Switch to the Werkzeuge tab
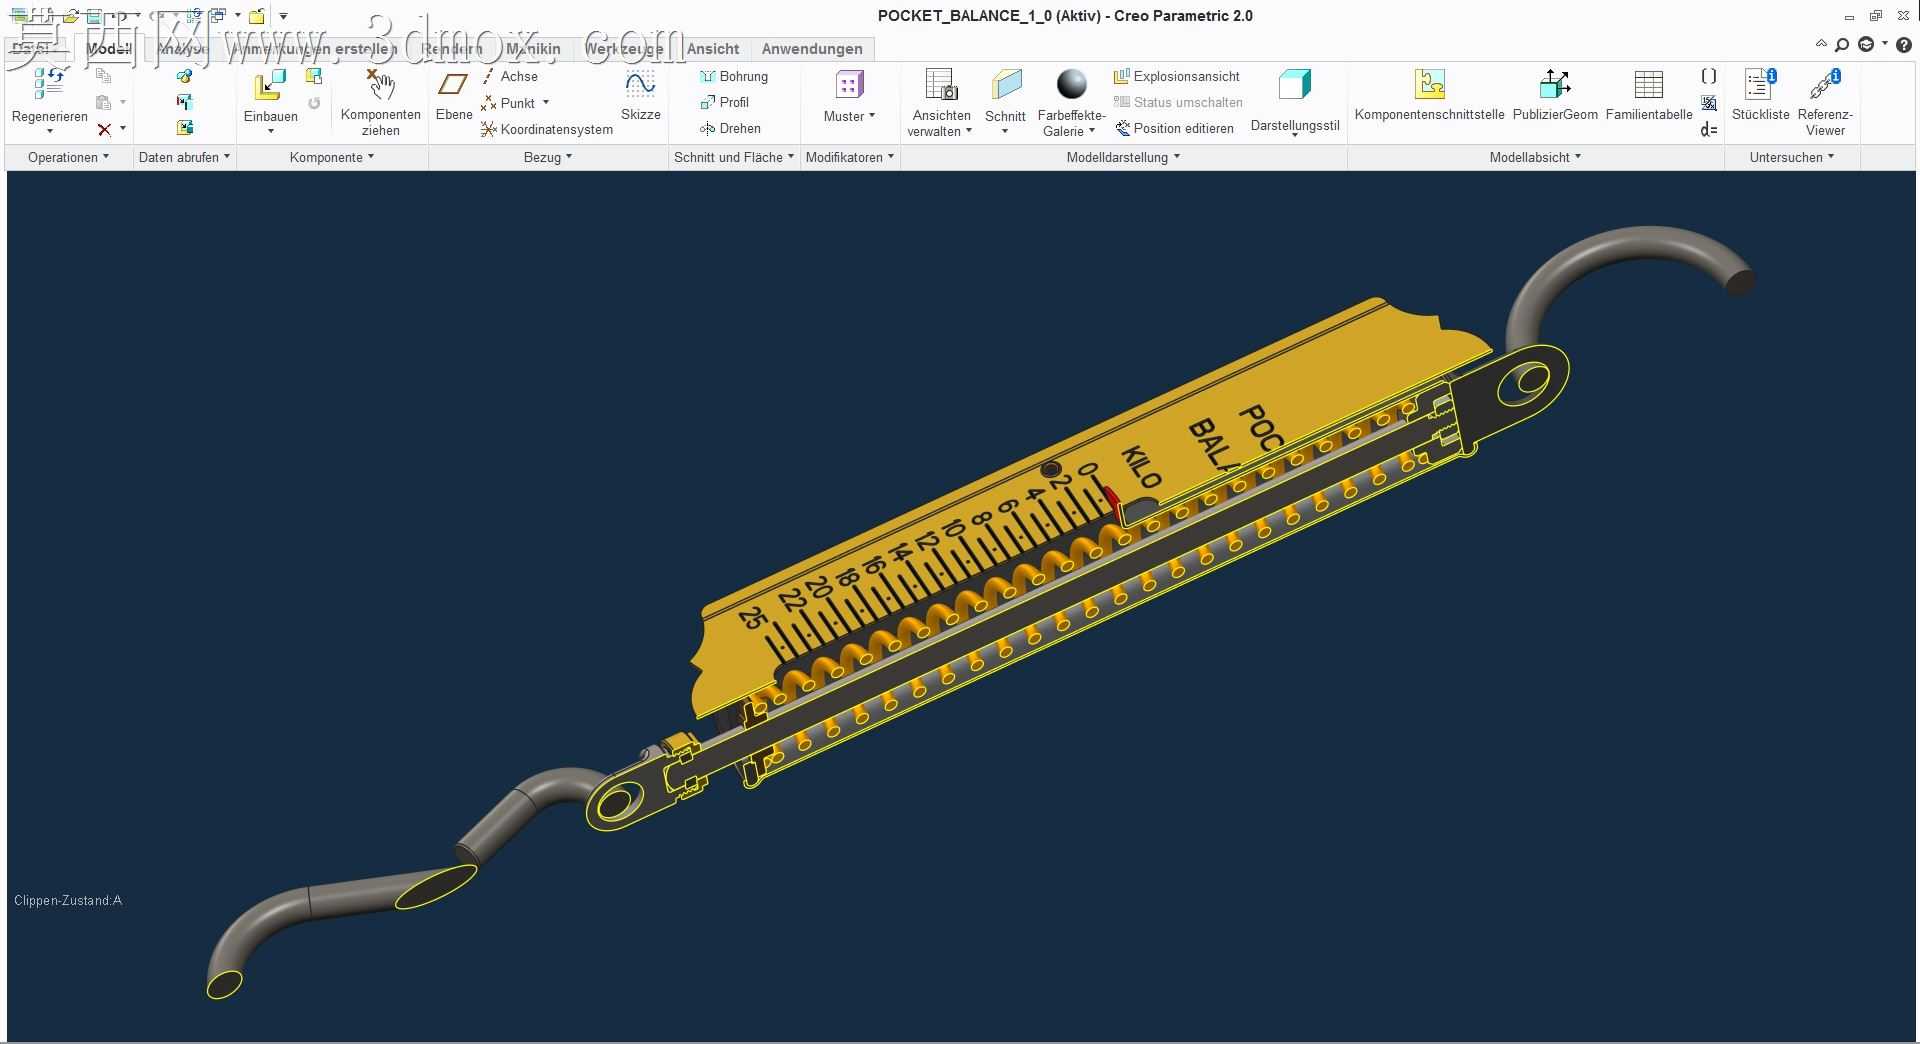This screenshot has width=1920, height=1044. click(623, 49)
